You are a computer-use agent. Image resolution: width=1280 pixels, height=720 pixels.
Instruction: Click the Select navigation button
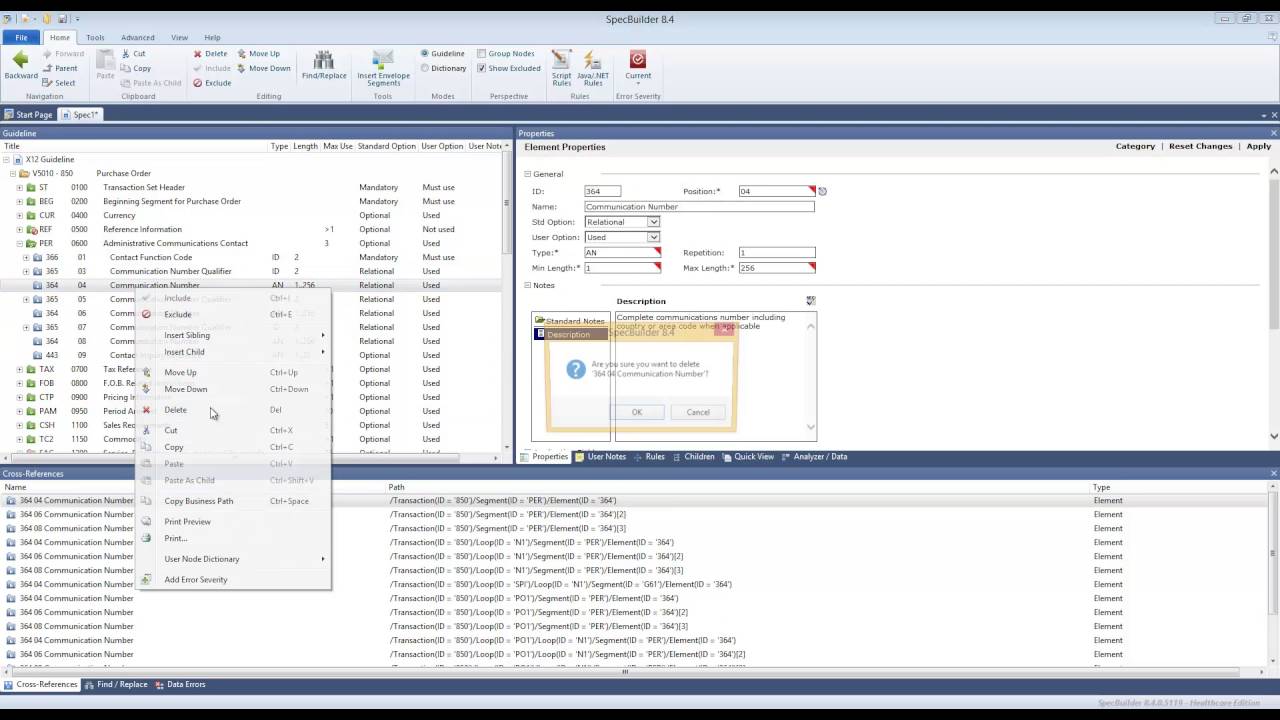coord(59,83)
